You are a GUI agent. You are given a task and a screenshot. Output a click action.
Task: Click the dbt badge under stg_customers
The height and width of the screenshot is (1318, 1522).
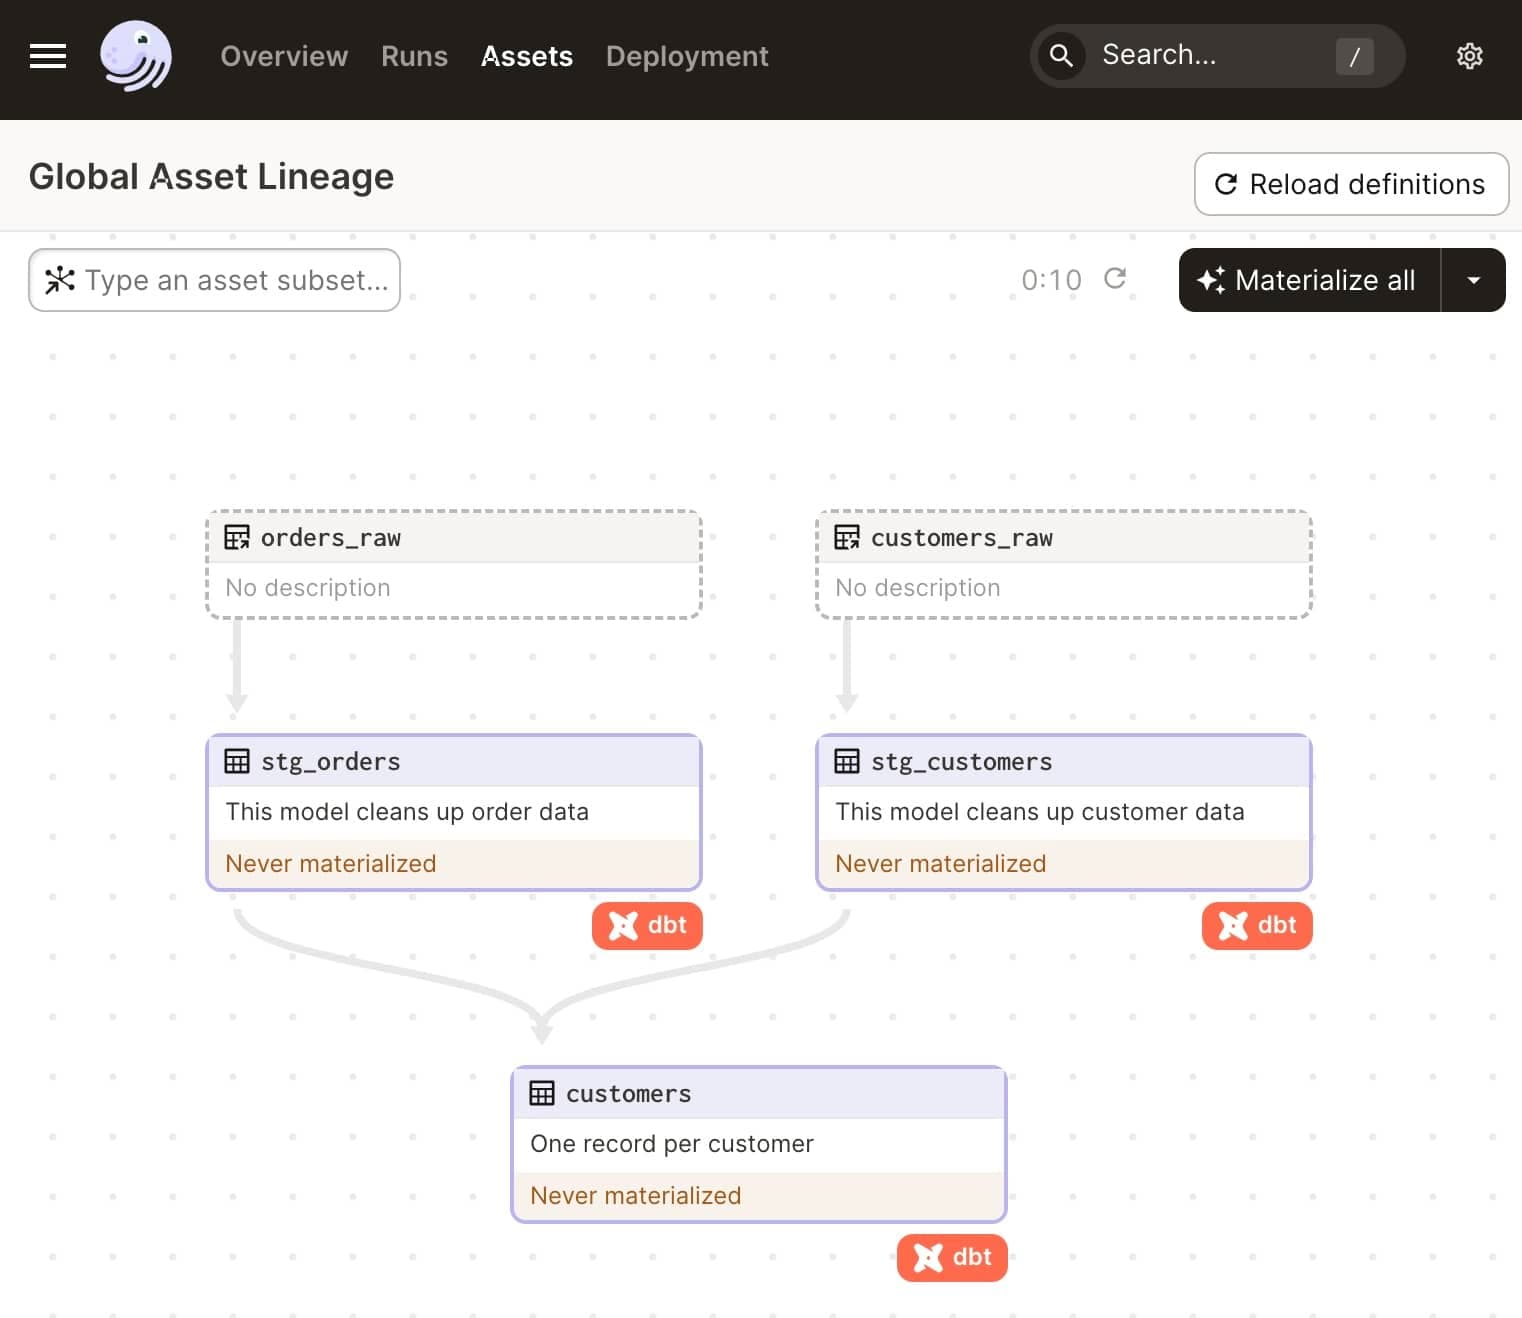point(1257,925)
